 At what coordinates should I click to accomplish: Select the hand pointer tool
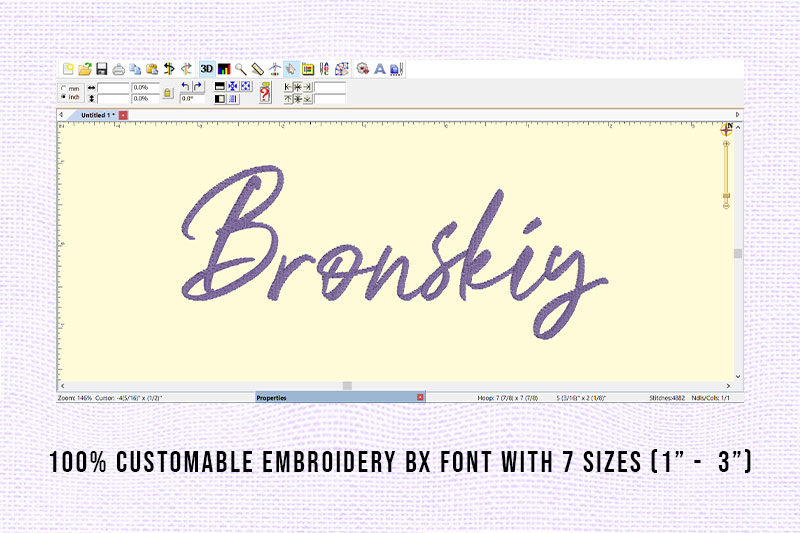pyautogui.click(x=291, y=69)
